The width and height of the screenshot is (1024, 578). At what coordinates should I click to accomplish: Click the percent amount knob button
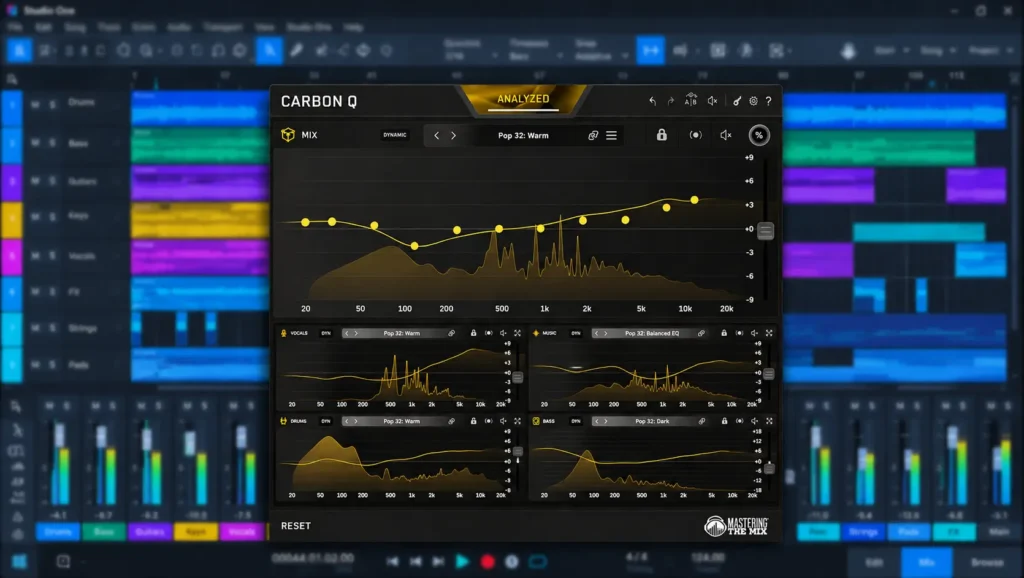(x=759, y=135)
